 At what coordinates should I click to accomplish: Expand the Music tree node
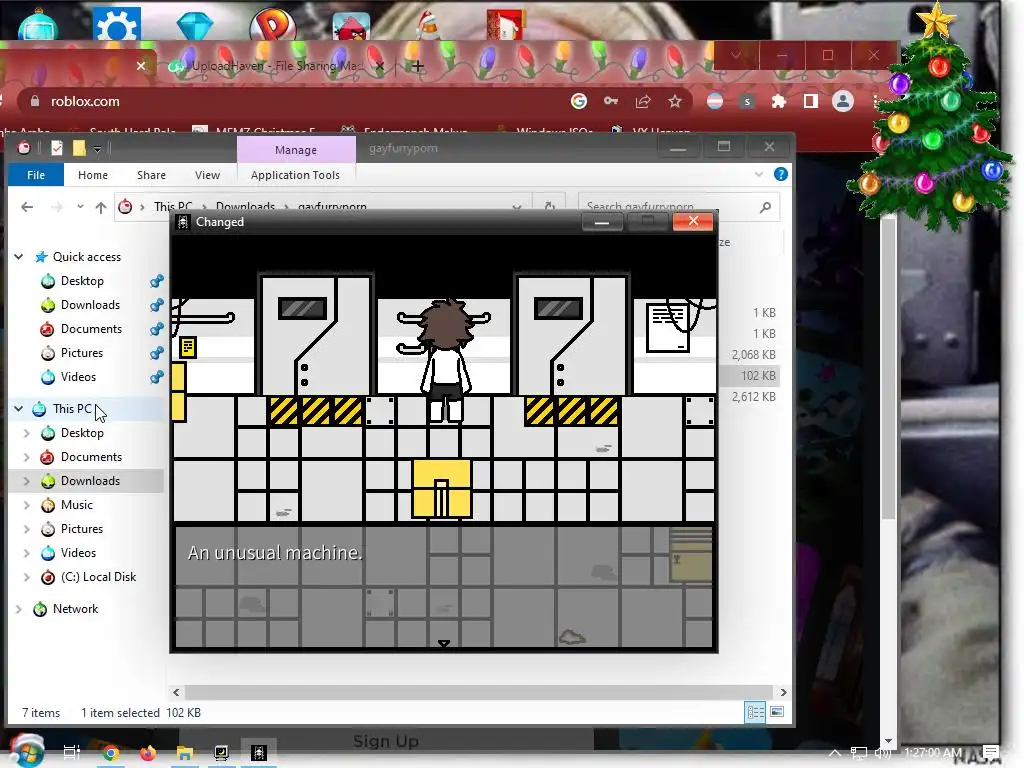[27, 505]
